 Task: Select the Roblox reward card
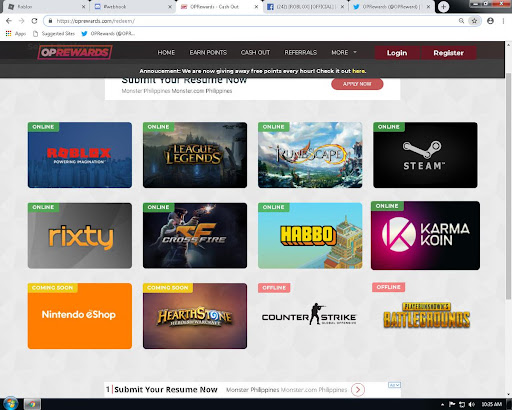pos(80,155)
